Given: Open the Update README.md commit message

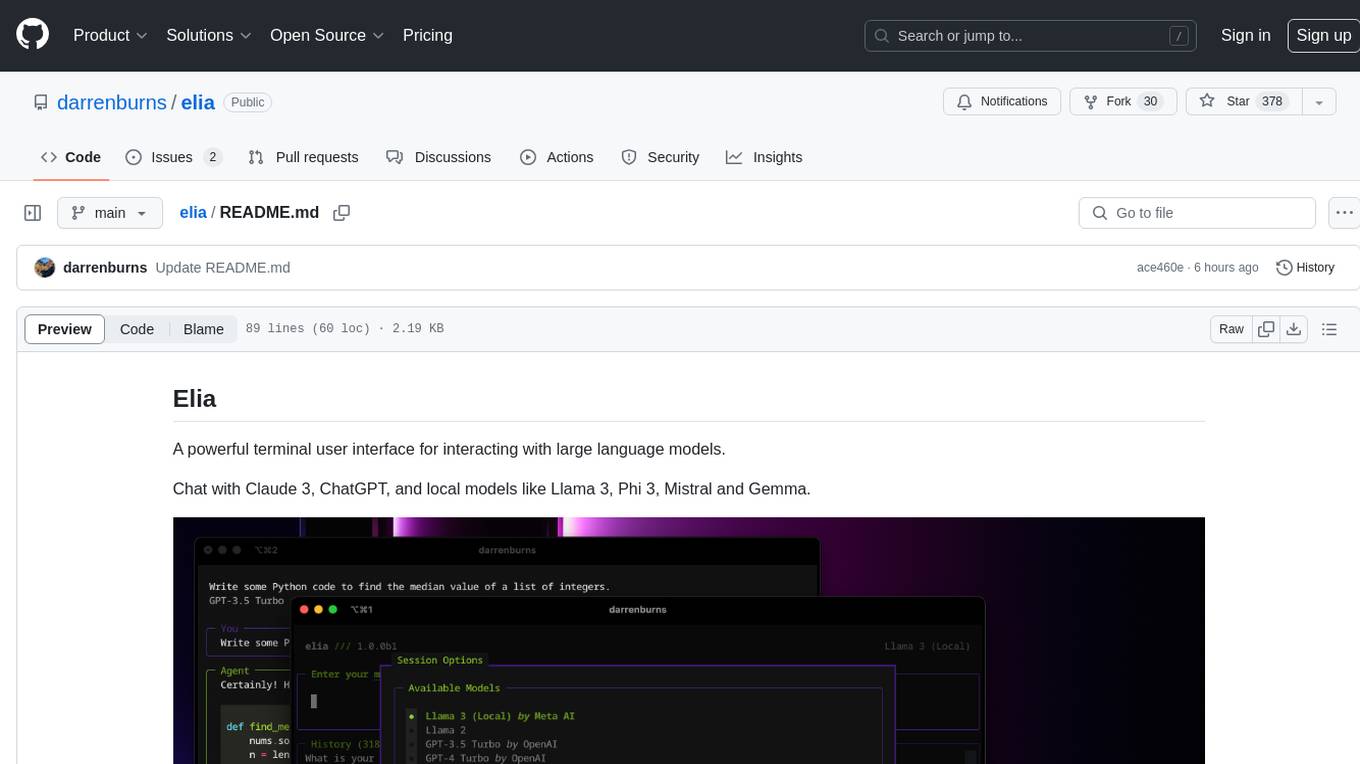Looking at the screenshot, I should (x=223, y=268).
